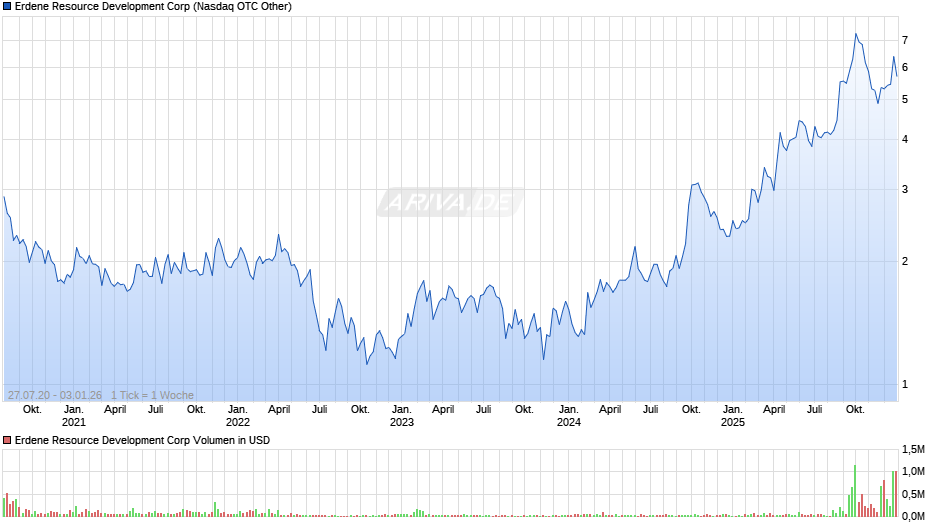Click the blue legend square beside Erdene Resource Development Corp
Viewport: 940px width, 526px height.
pos(7,7)
